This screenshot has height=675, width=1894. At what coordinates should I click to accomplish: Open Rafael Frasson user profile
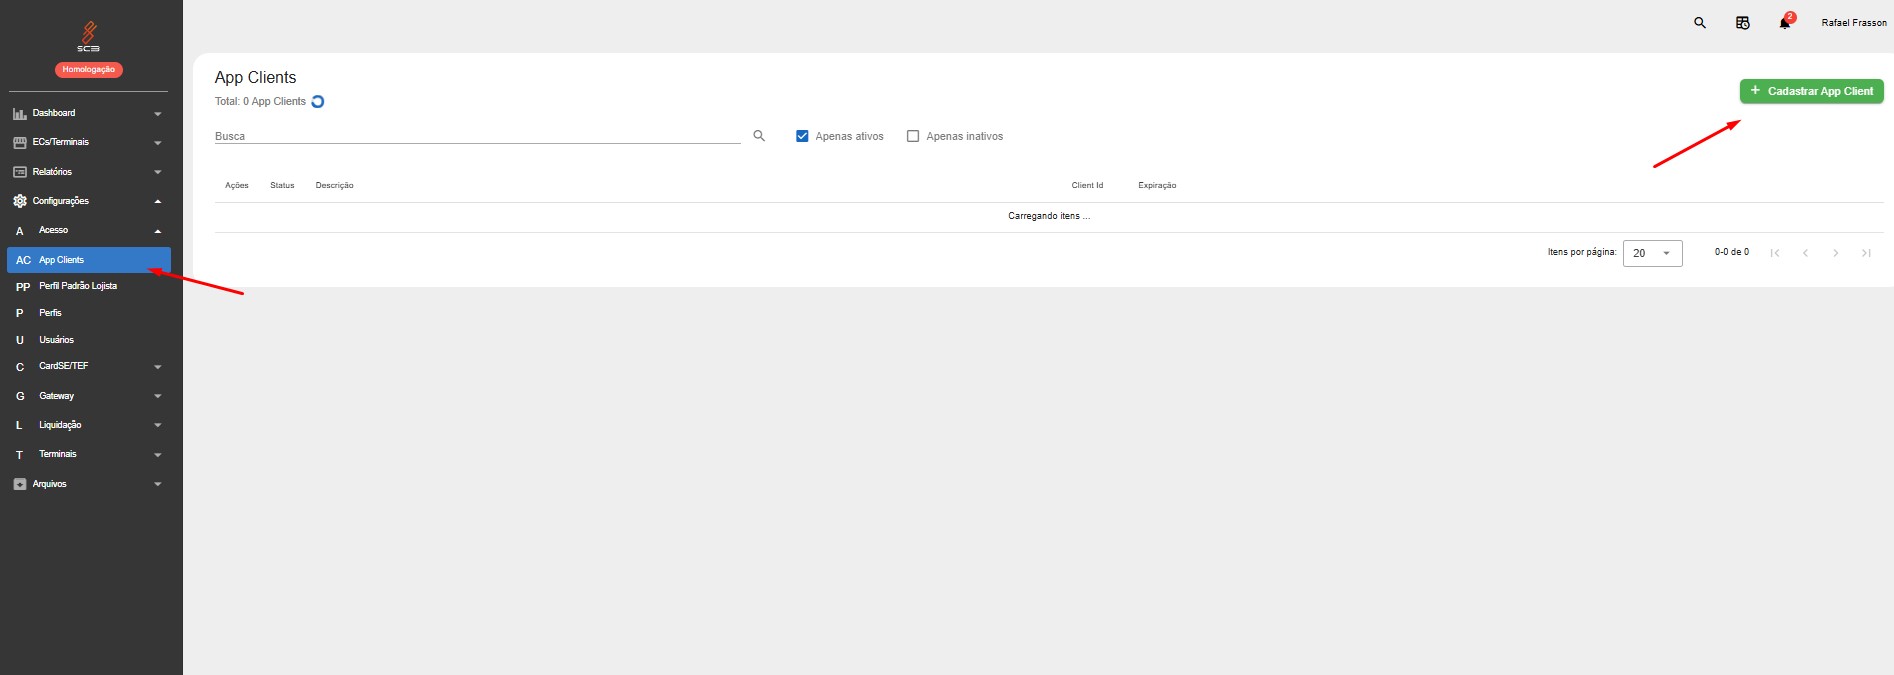1853,23
